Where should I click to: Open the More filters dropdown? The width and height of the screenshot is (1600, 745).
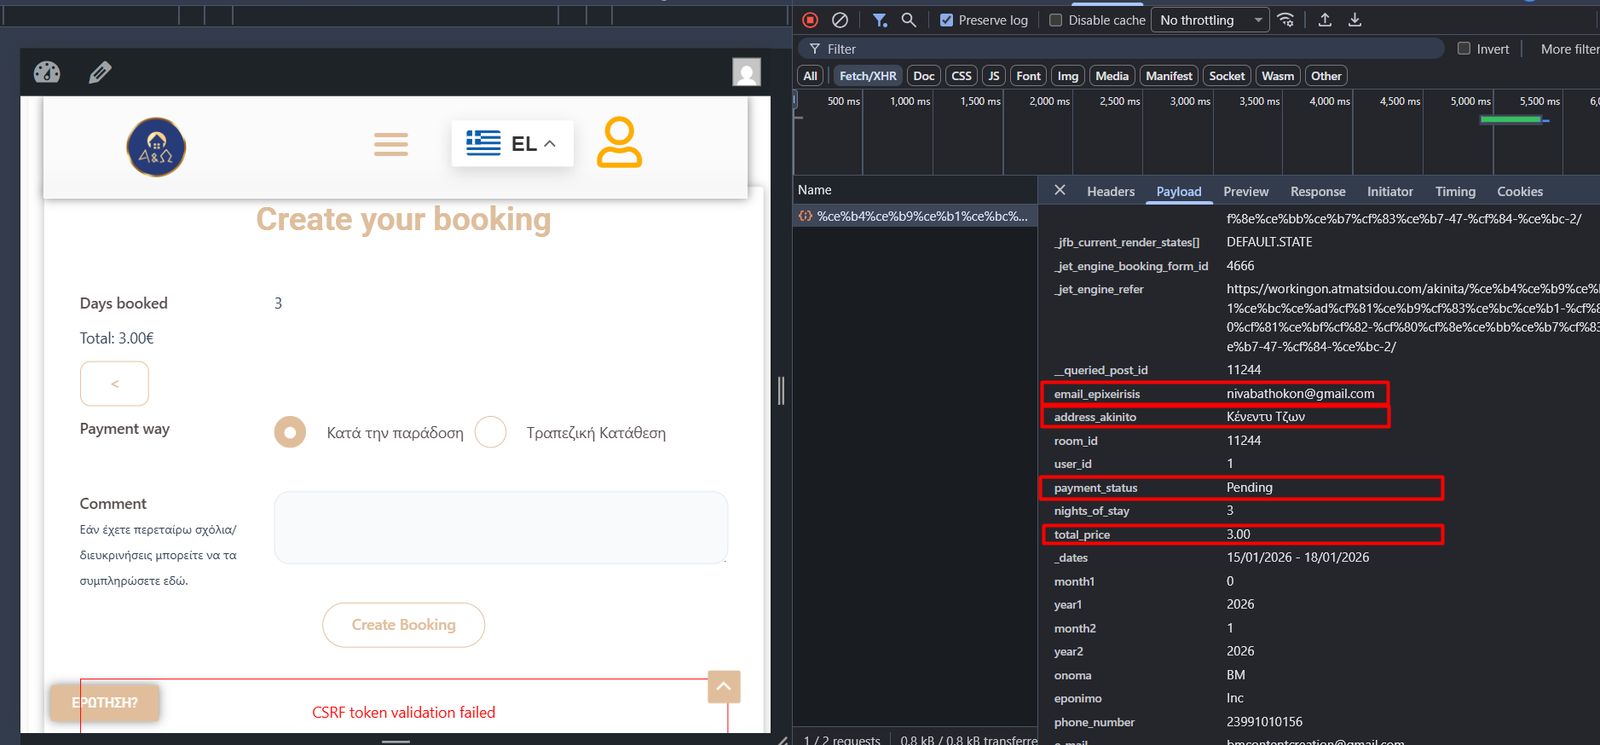click(1568, 49)
